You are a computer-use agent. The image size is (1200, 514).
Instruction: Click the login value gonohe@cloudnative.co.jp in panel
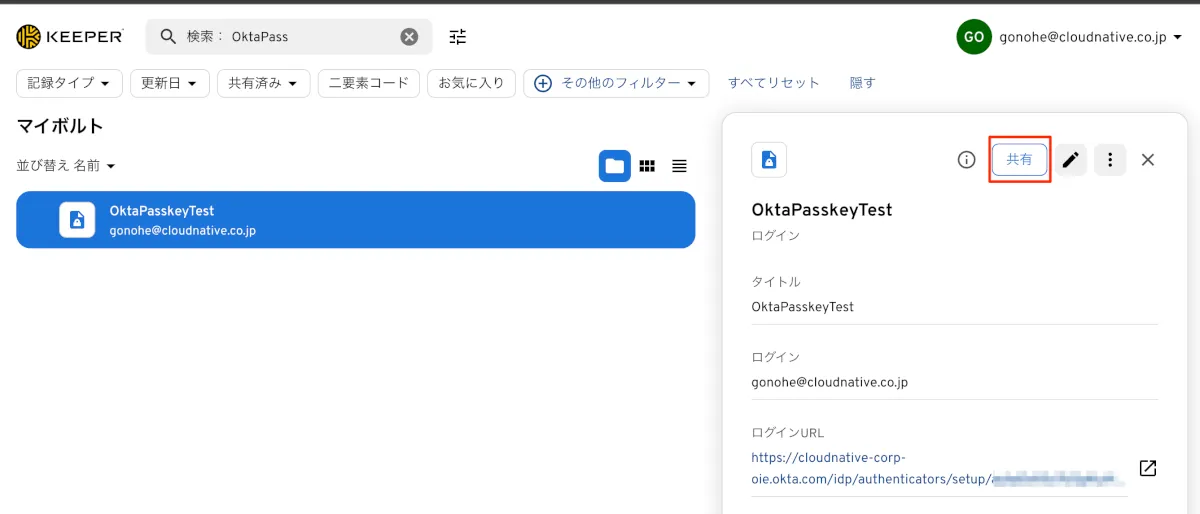pyautogui.click(x=830, y=382)
